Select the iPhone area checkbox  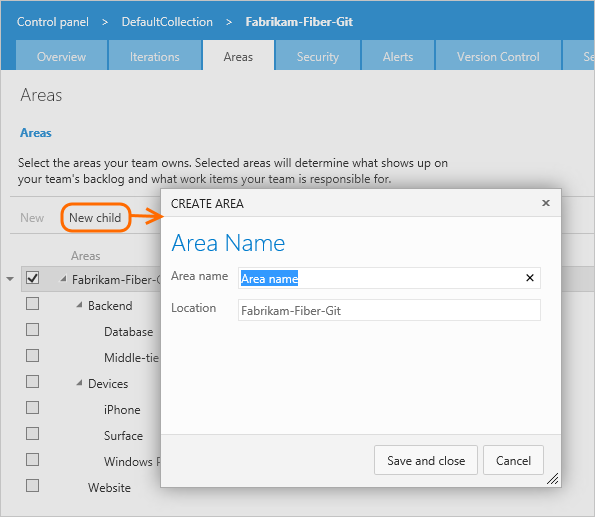pyautogui.click(x=32, y=408)
